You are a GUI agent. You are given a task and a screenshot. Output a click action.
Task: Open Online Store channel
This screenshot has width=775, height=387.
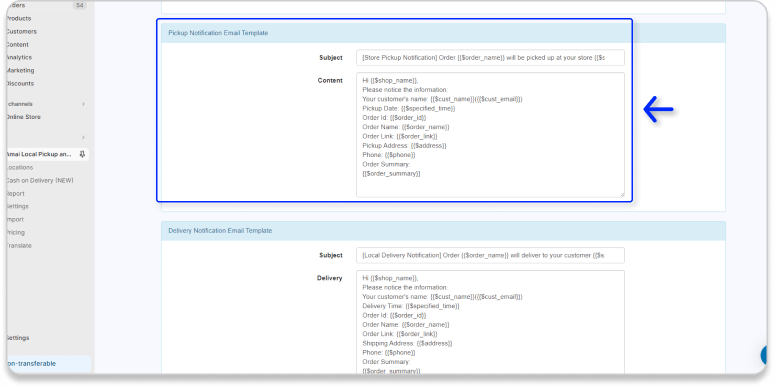23,117
